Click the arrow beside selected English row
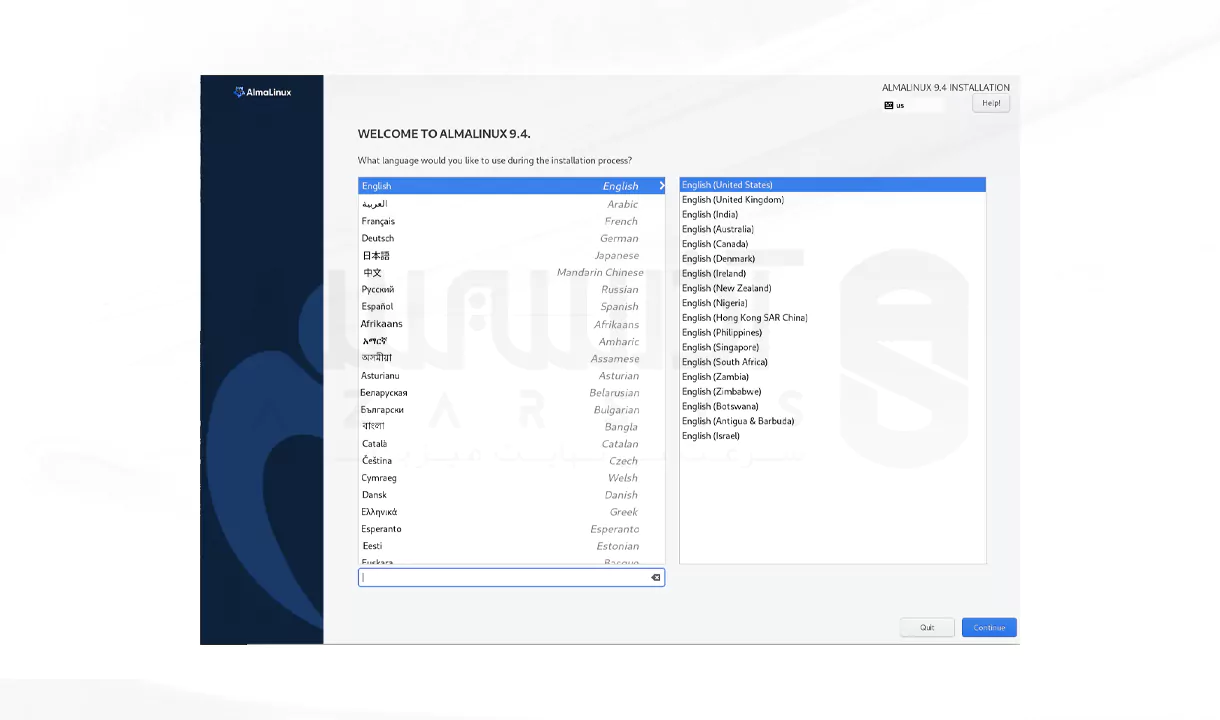Image resolution: width=1220 pixels, height=720 pixels. [x=661, y=186]
